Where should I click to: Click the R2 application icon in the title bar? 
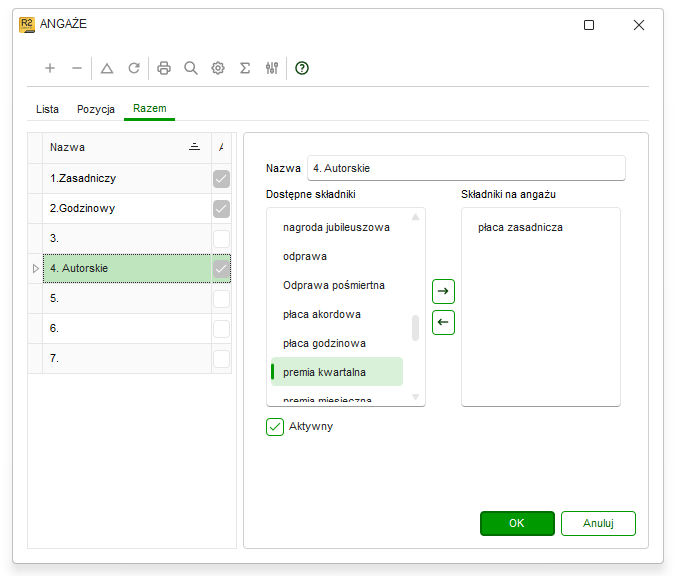click(27, 25)
